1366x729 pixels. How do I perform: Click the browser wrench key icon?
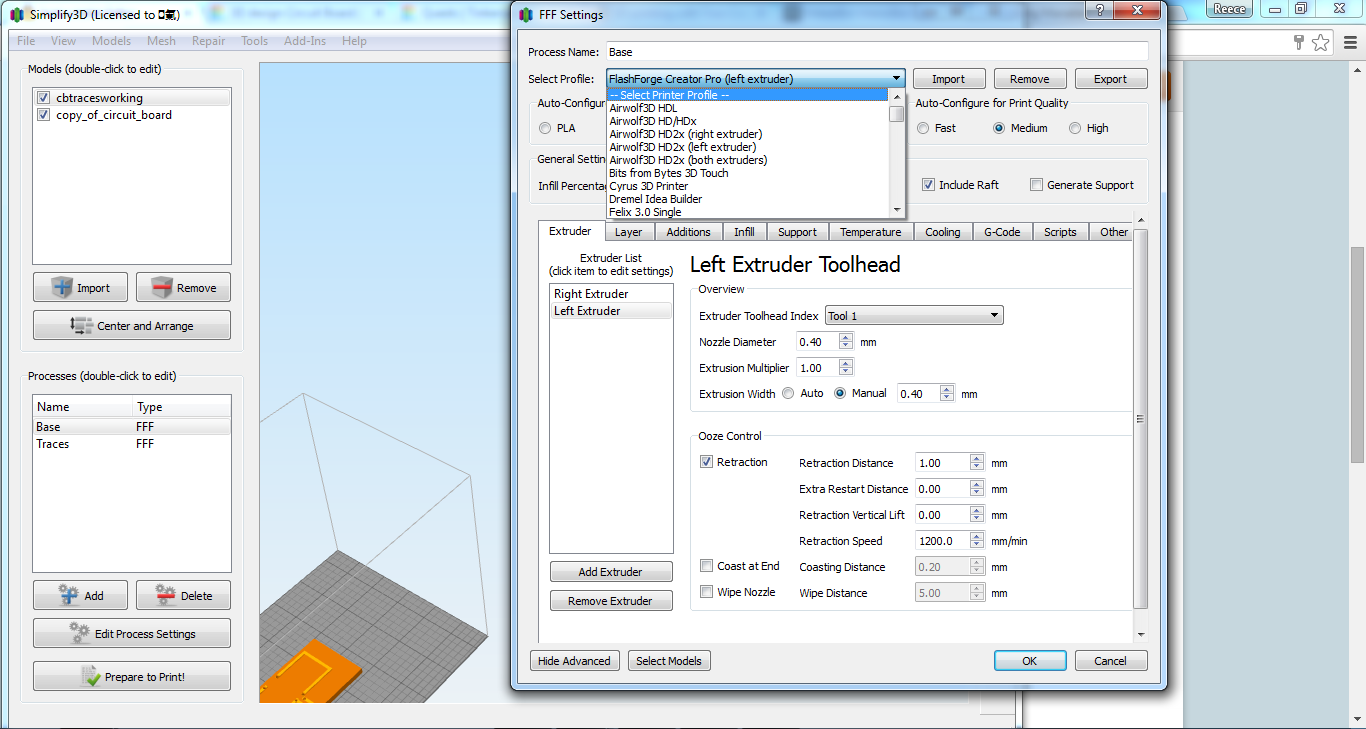point(1299,42)
